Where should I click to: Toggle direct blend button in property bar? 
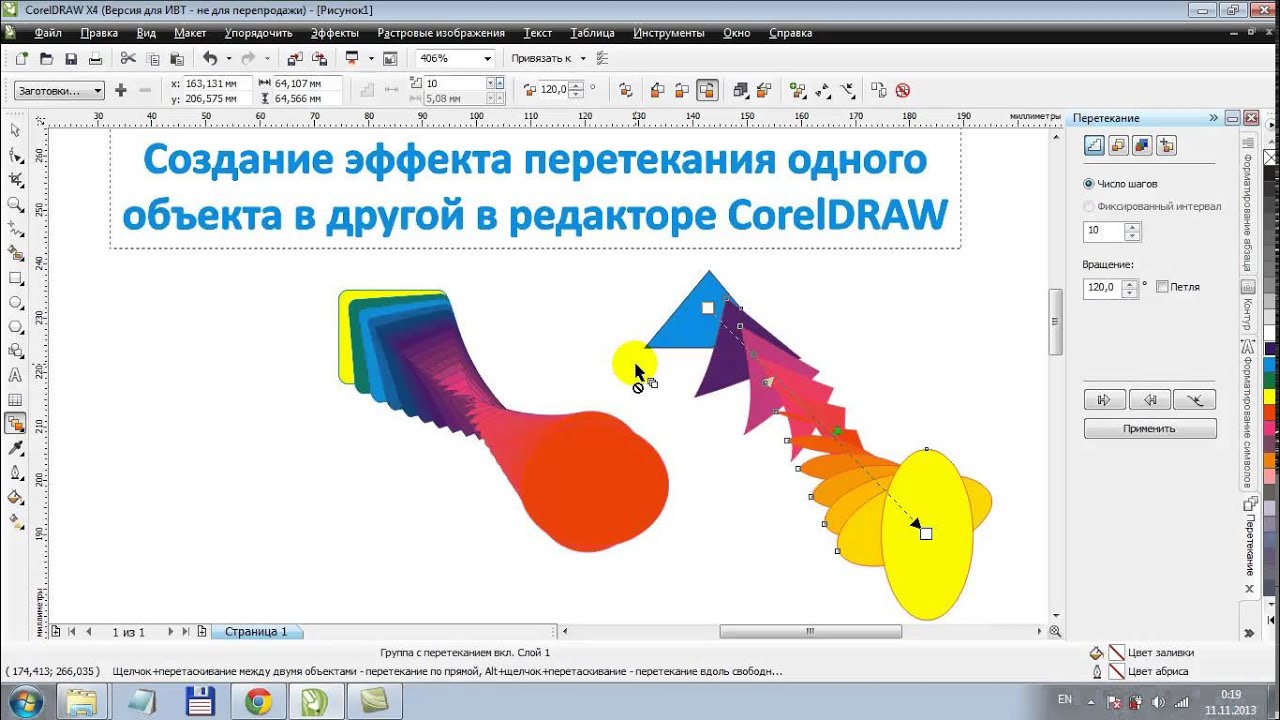(x=657, y=90)
